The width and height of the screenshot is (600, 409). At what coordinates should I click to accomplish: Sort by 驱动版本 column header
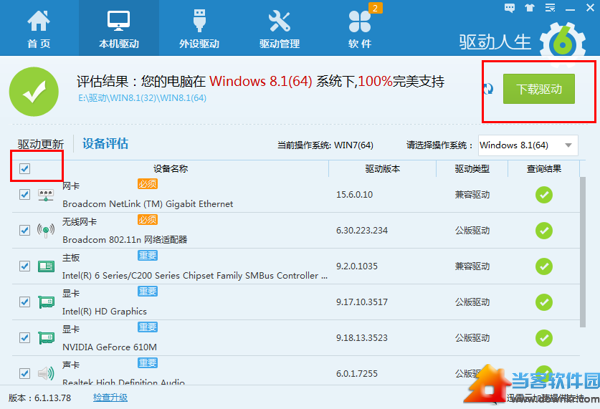pyautogui.click(x=382, y=169)
